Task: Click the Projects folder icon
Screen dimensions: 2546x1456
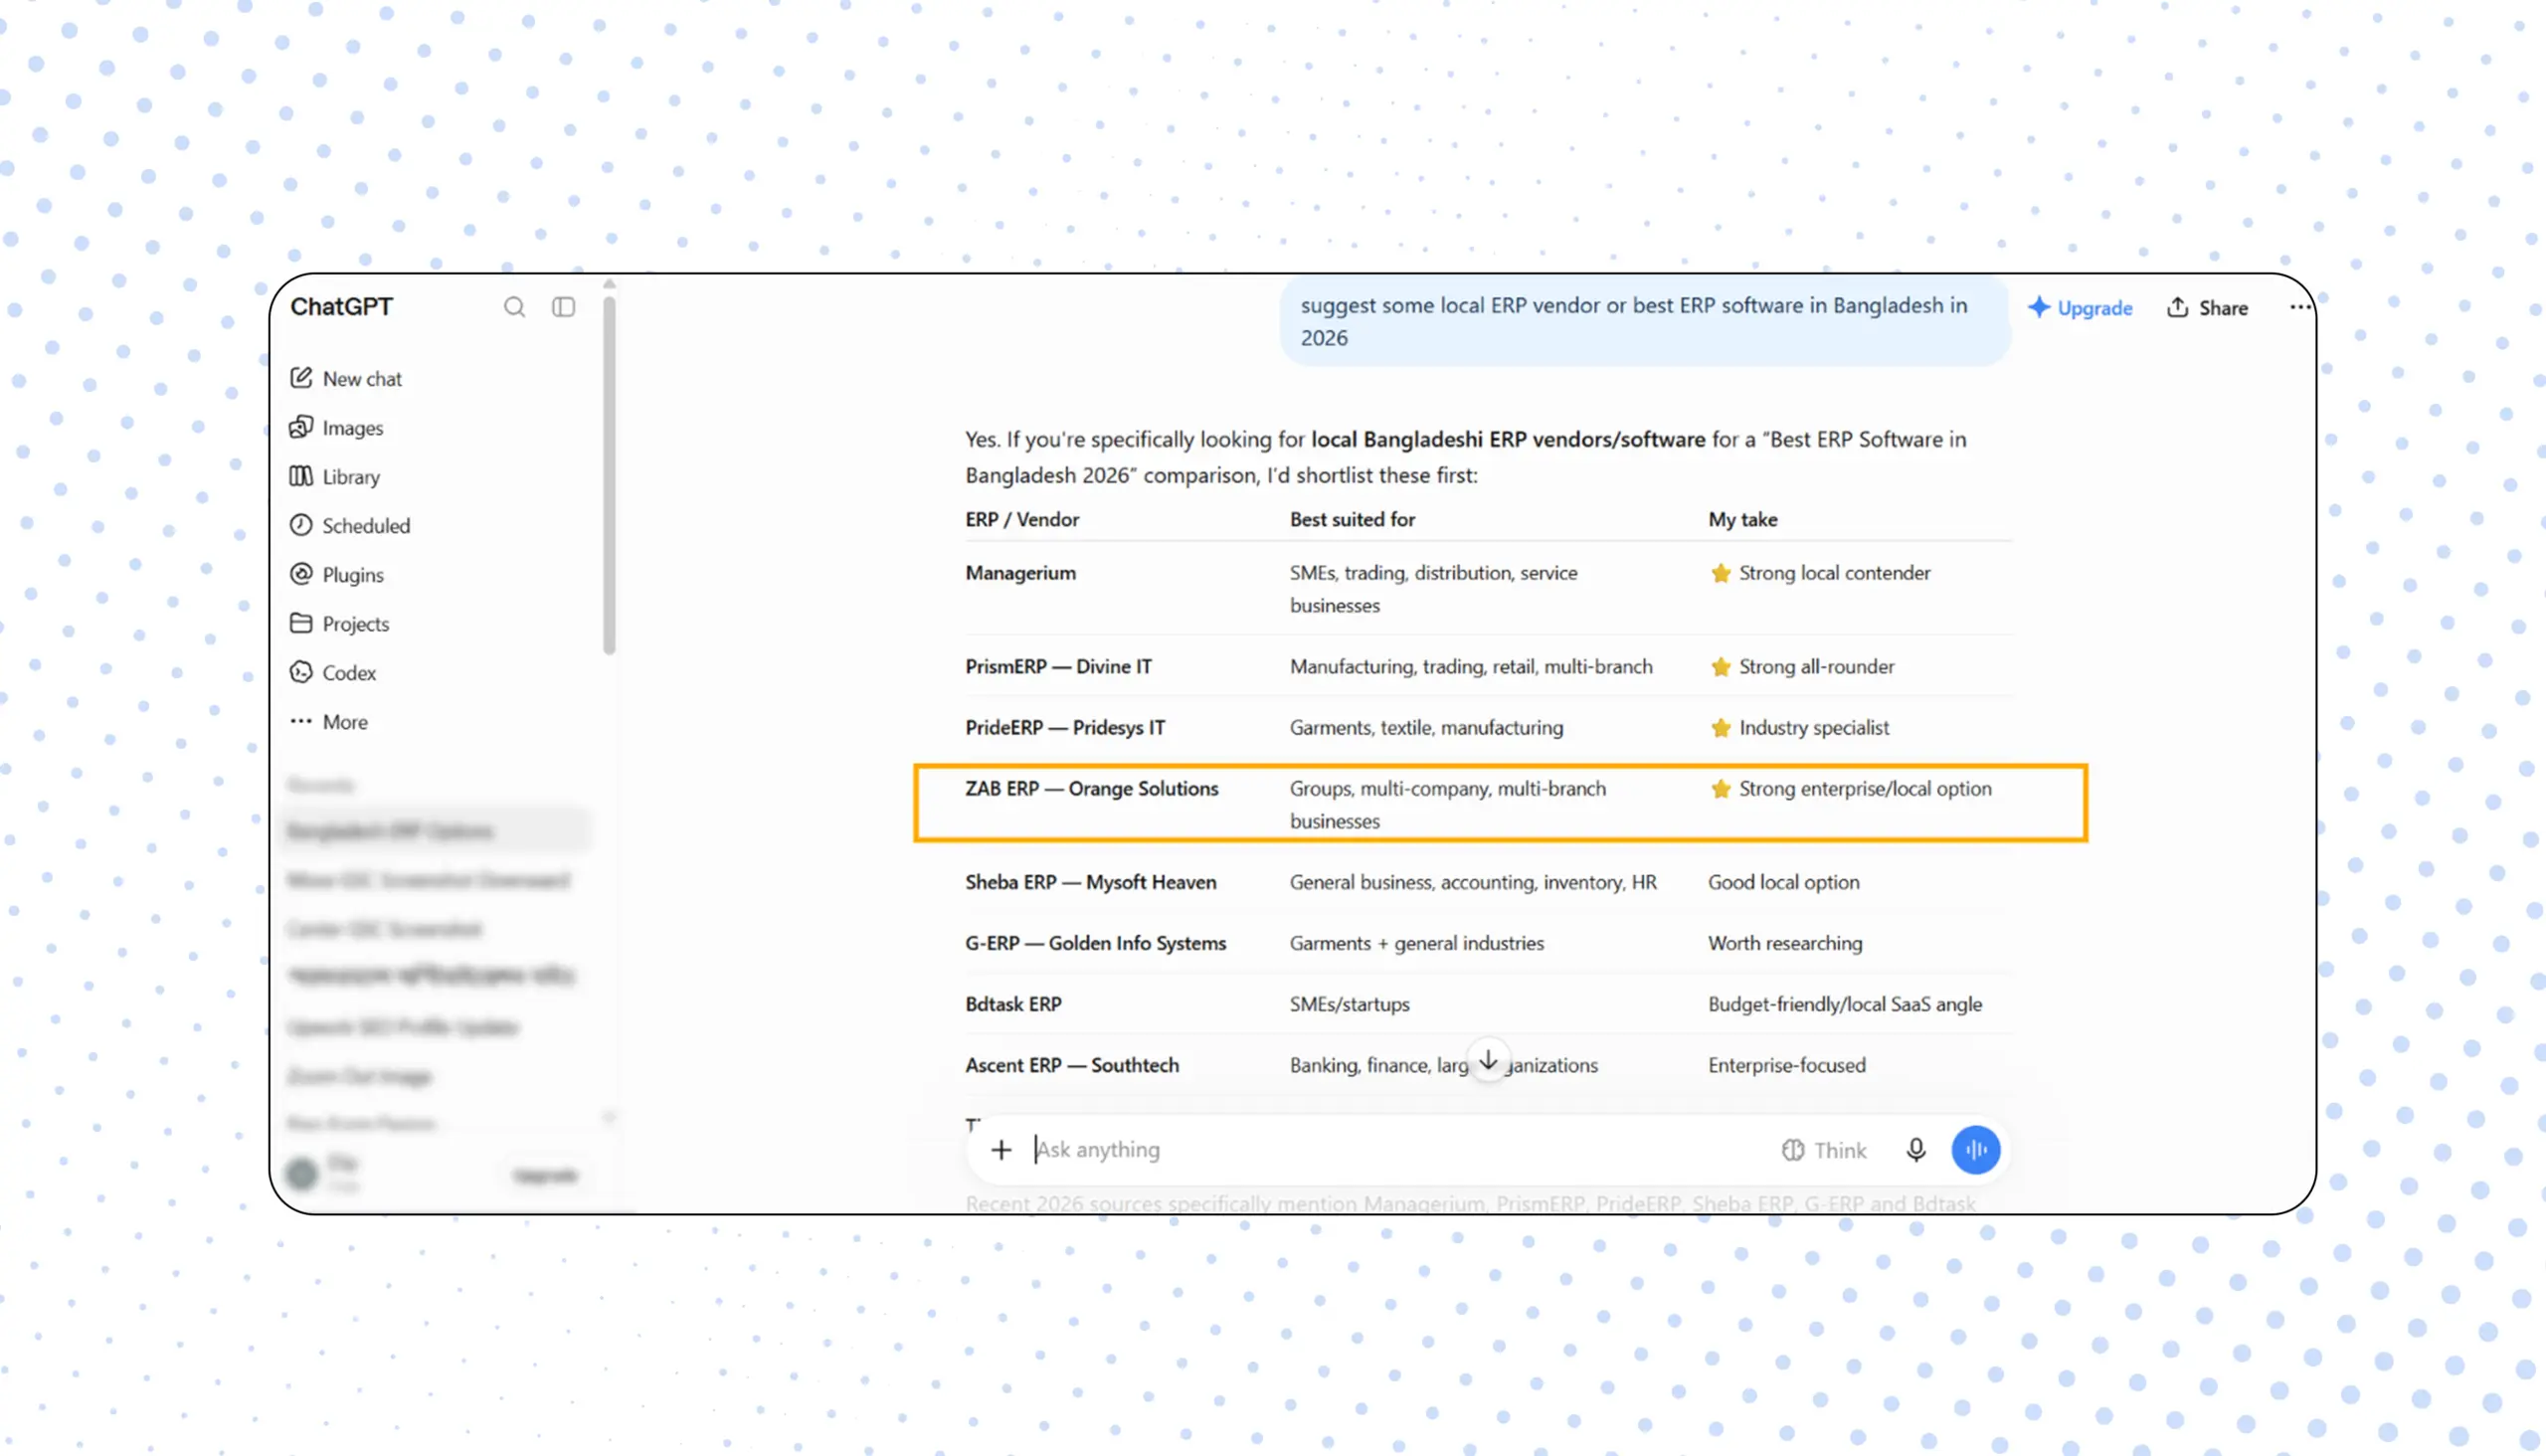Action: [x=301, y=623]
